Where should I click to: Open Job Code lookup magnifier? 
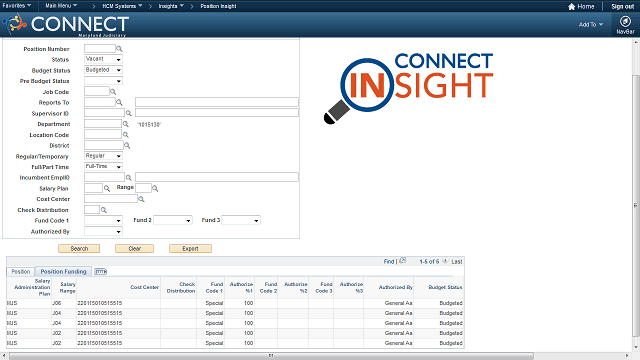coord(113,92)
